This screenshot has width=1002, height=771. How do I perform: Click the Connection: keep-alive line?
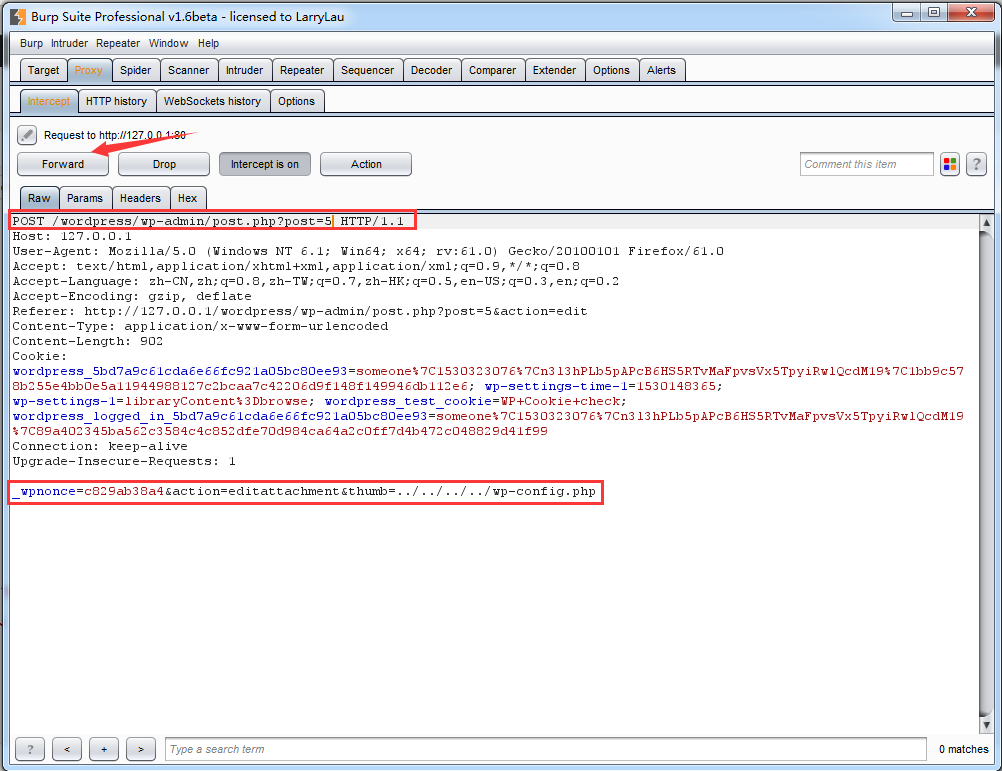point(100,446)
